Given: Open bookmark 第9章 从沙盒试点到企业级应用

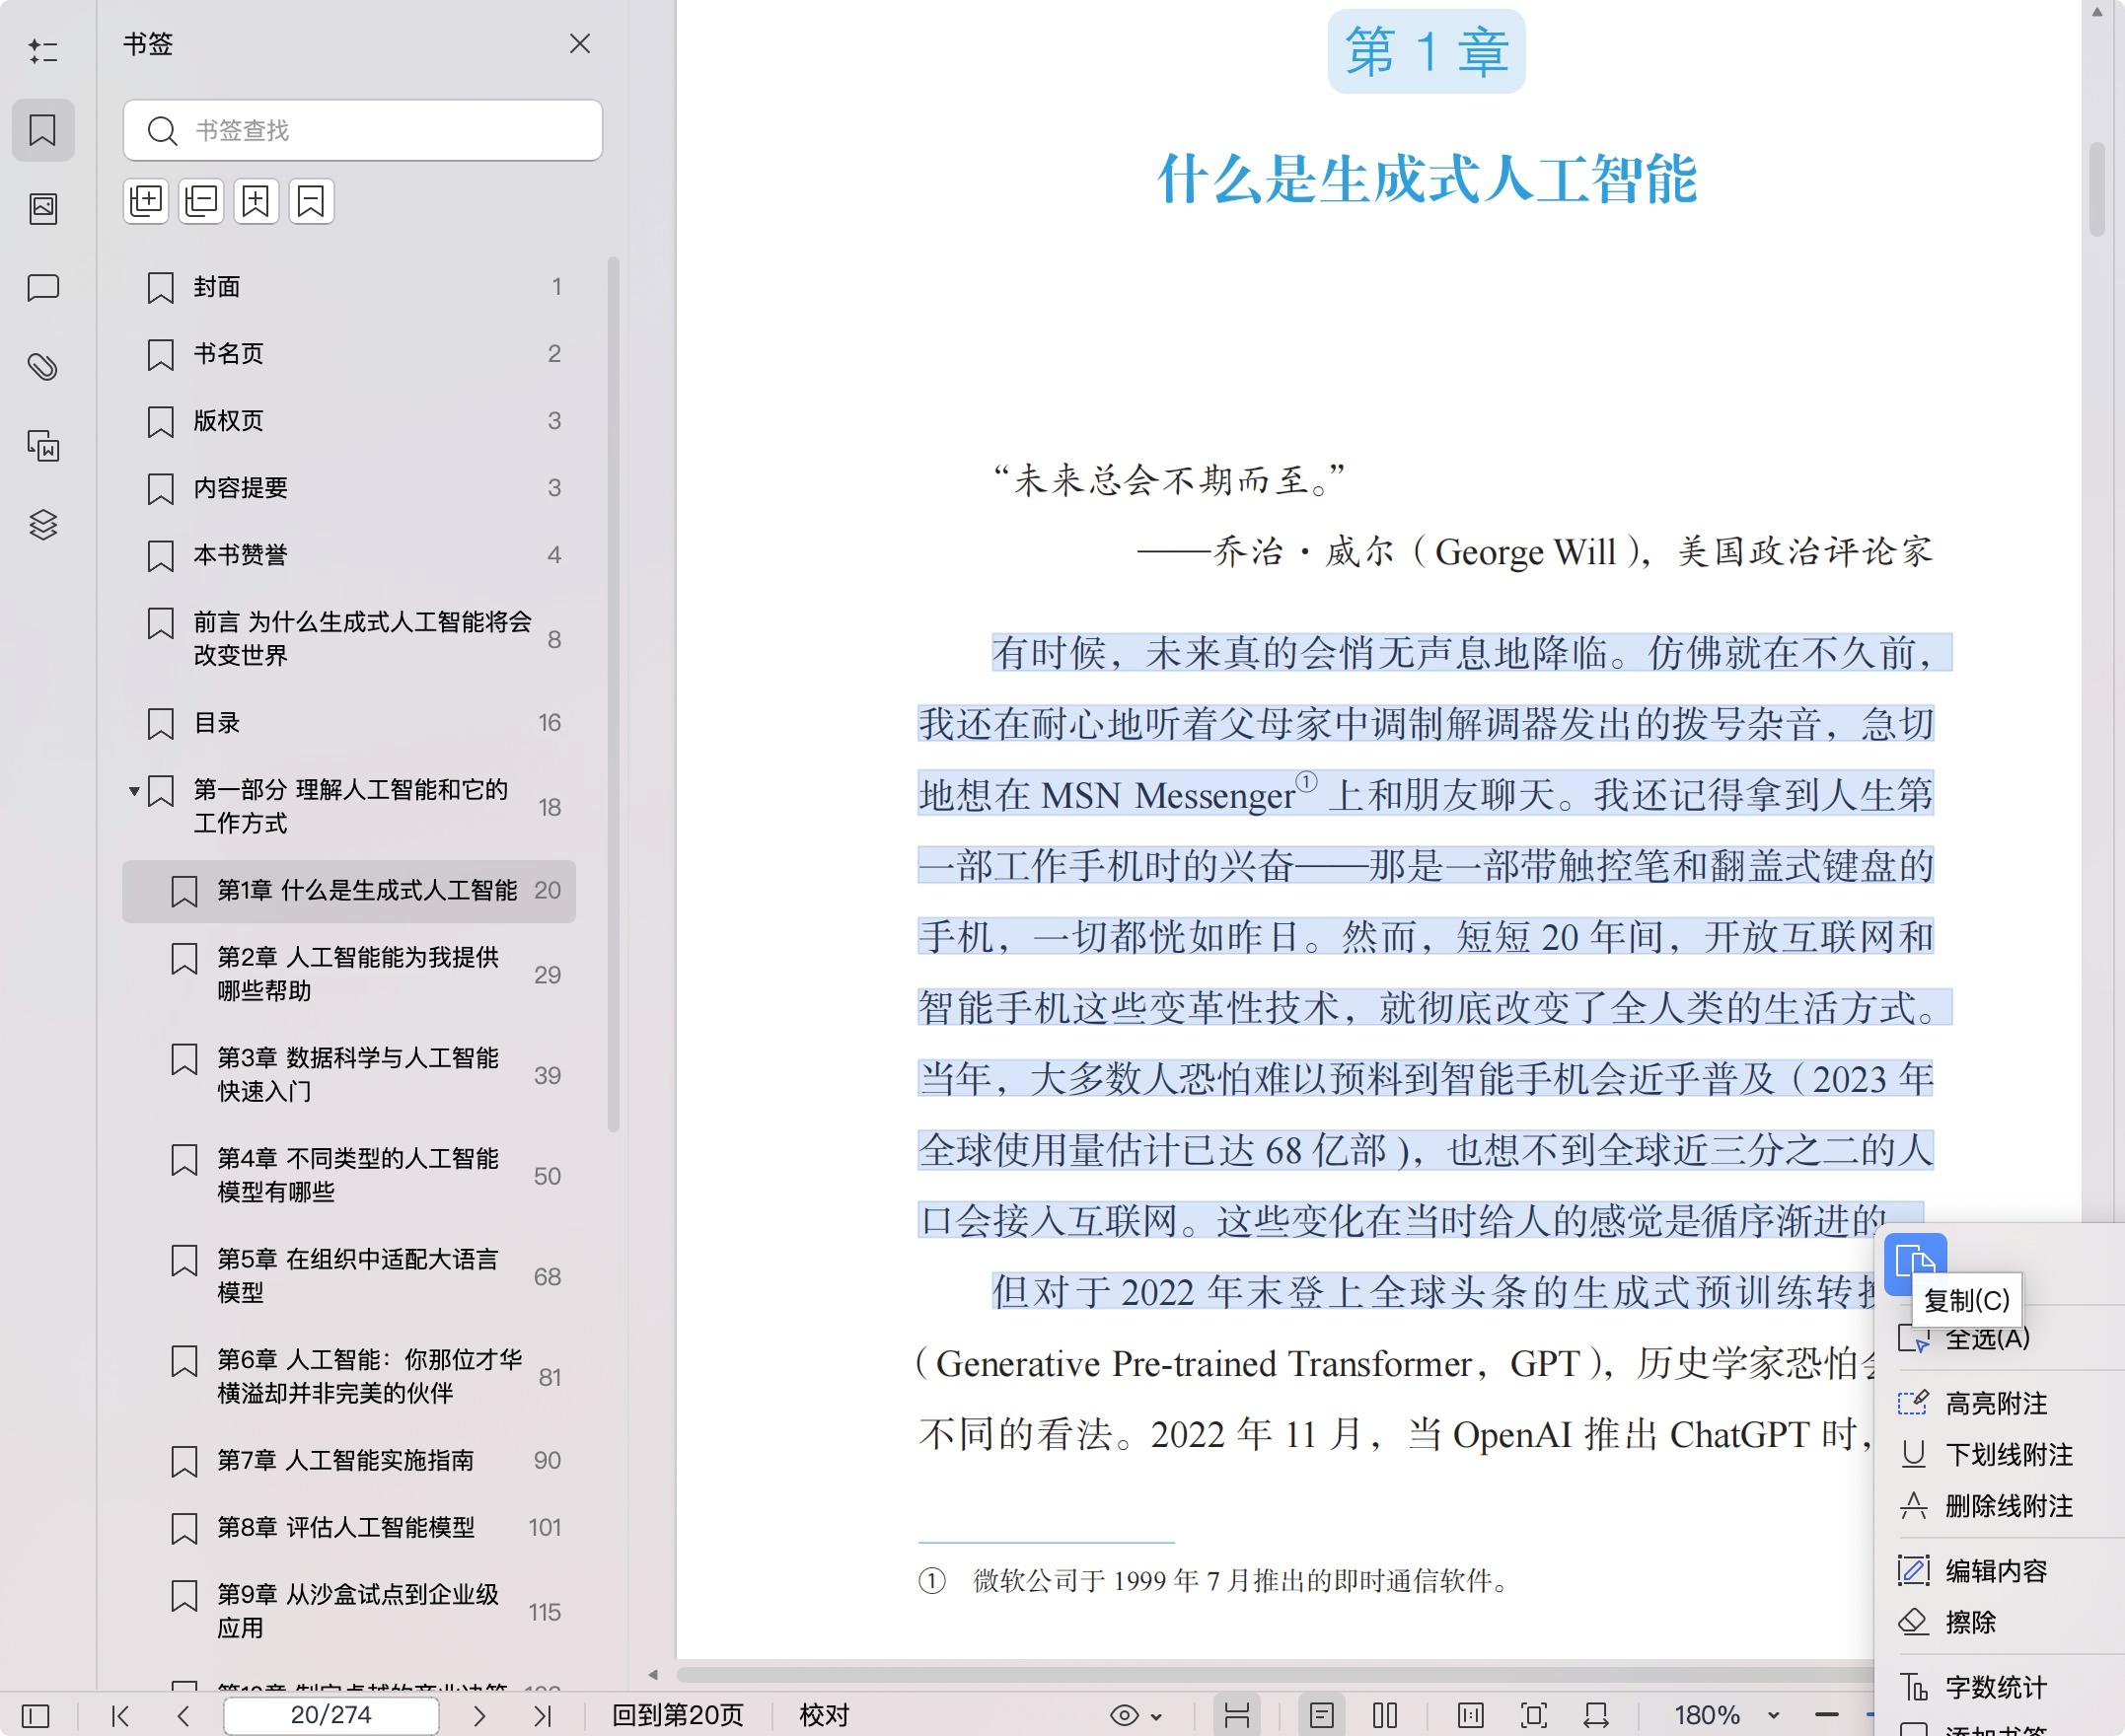Looking at the screenshot, I should click(349, 1611).
